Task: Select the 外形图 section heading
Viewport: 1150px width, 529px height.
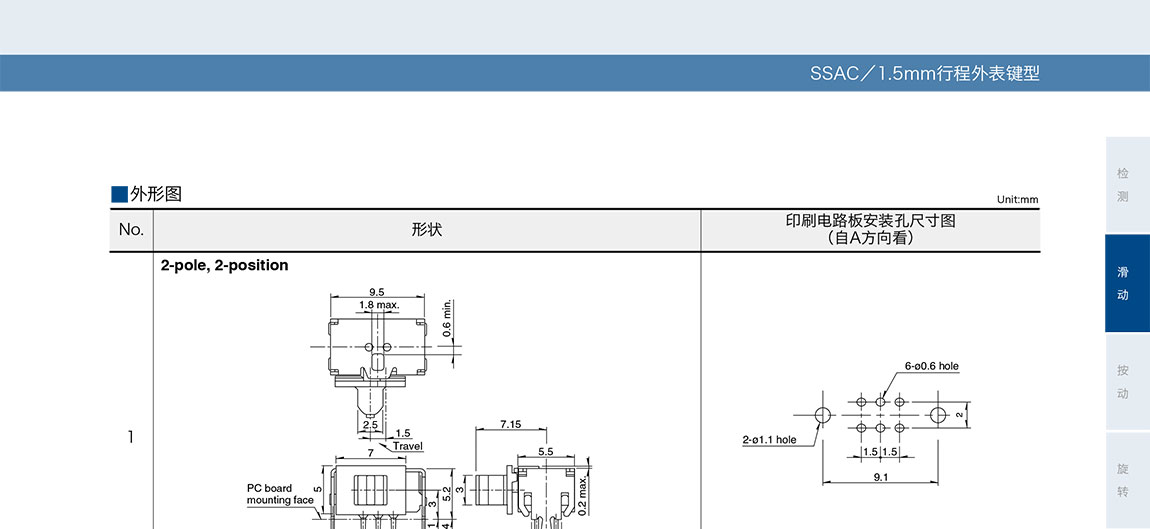Action: 156,194
